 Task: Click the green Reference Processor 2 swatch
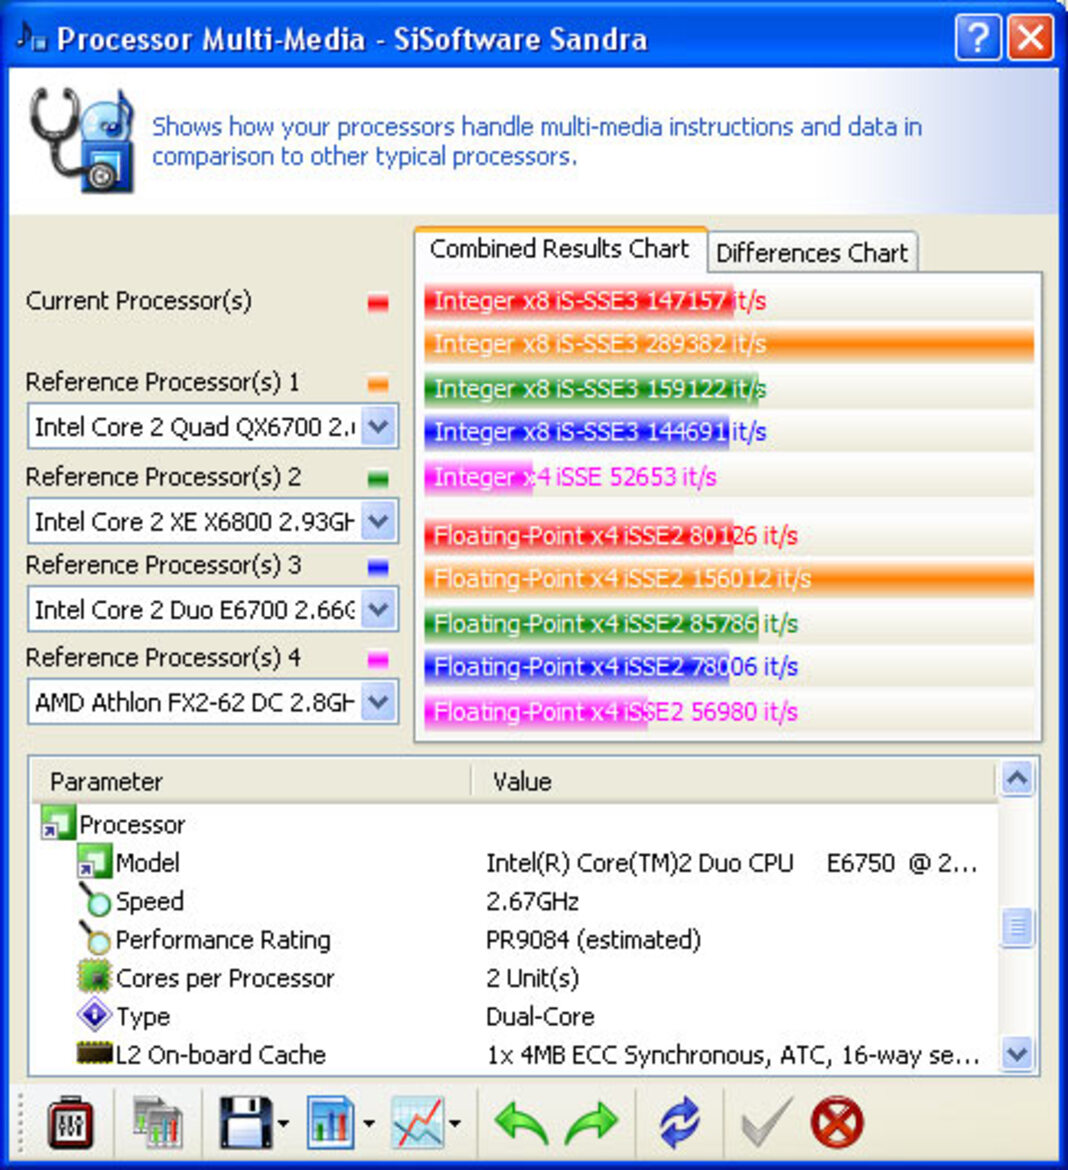point(378,478)
